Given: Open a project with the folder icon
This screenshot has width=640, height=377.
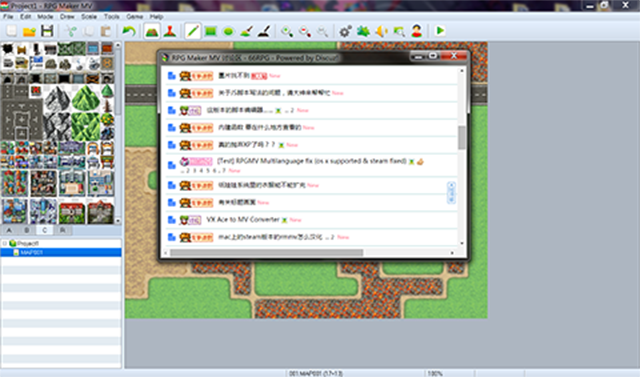Looking at the screenshot, I should pyautogui.click(x=29, y=31).
